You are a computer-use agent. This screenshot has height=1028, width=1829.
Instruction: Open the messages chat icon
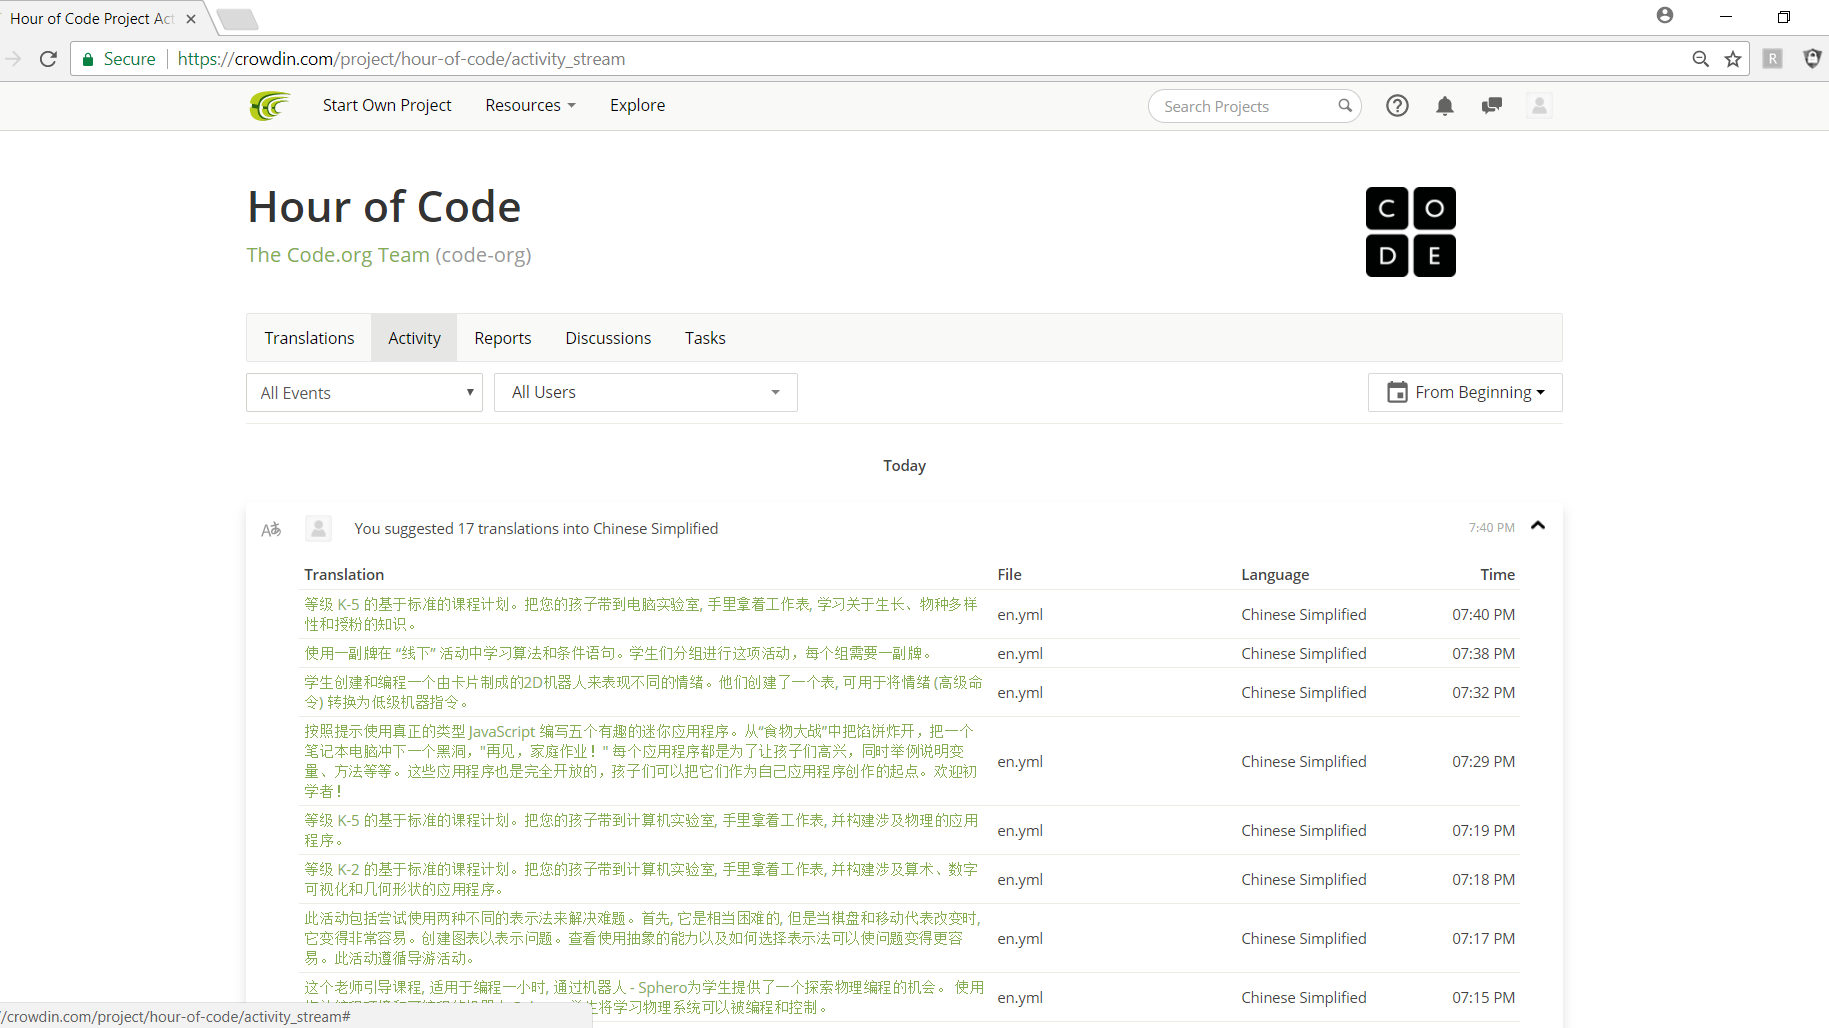point(1491,106)
